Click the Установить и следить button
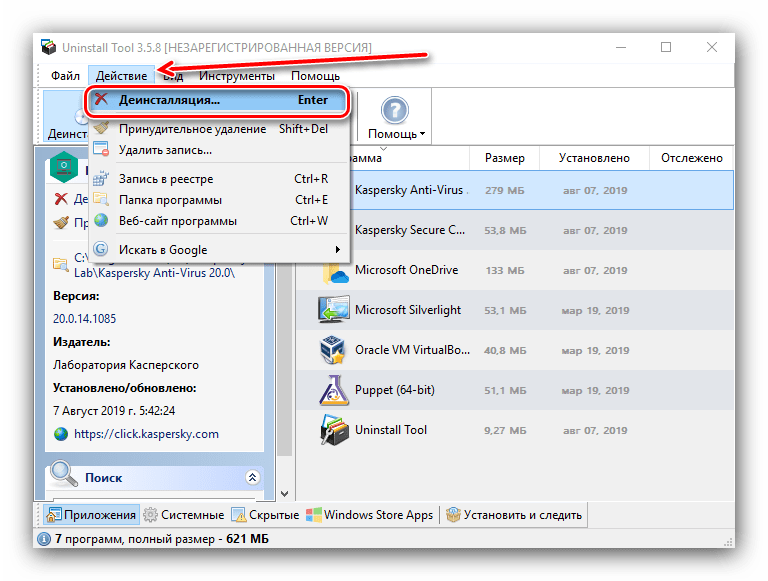The image size is (768, 581). click(x=514, y=515)
